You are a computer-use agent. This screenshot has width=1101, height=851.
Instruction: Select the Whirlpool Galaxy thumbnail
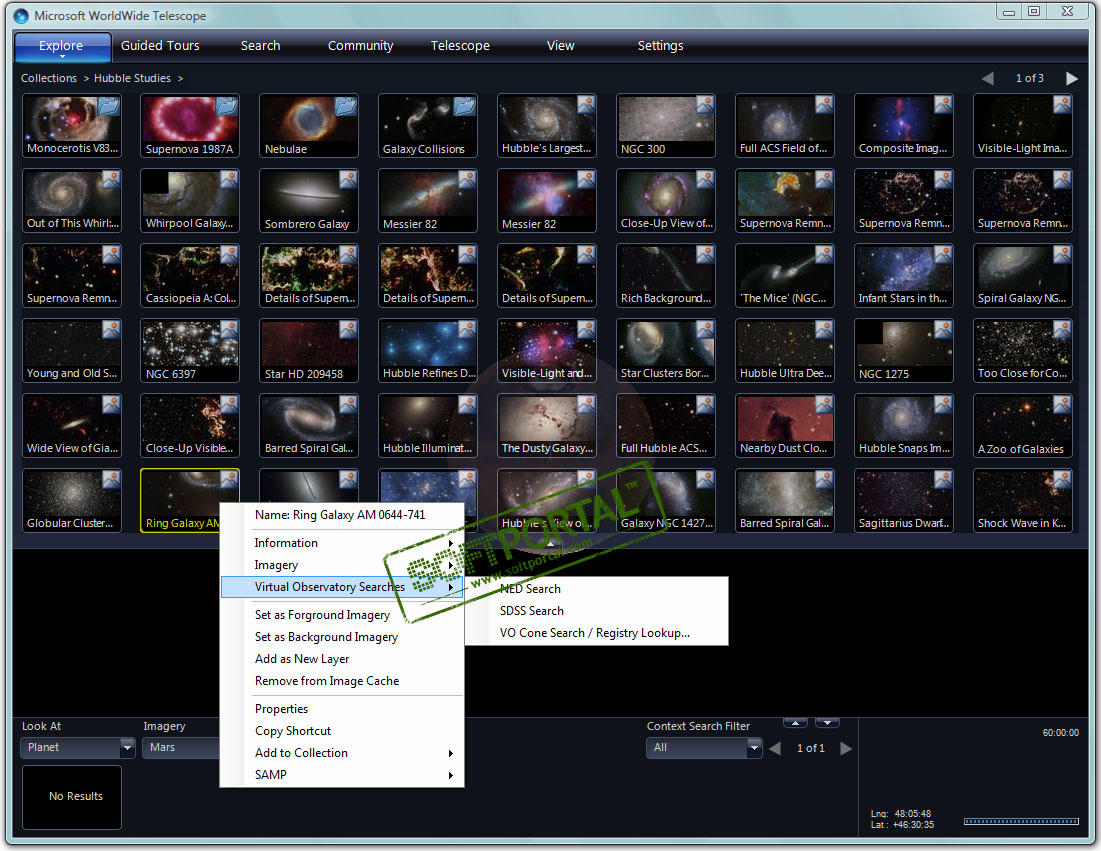pos(190,201)
